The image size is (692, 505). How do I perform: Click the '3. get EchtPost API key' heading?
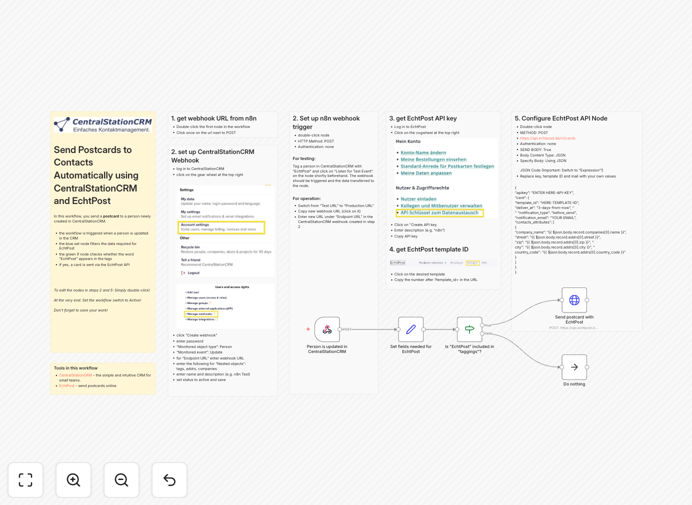[x=423, y=118]
